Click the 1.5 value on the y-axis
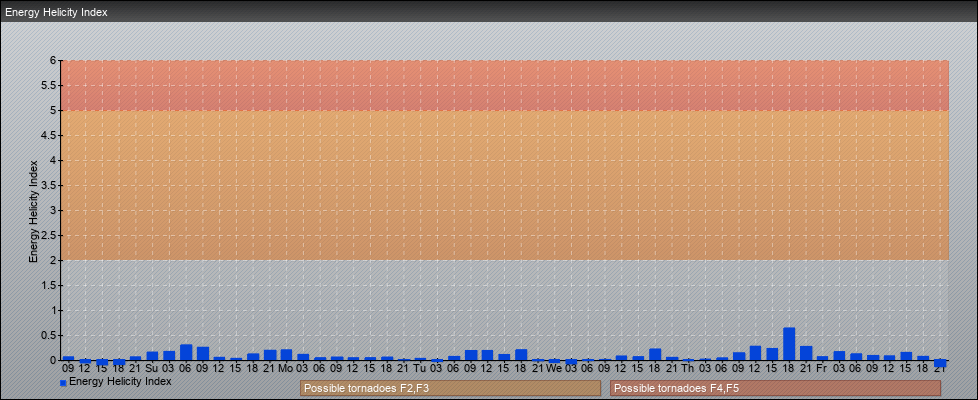The image size is (978, 400). tap(50, 285)
